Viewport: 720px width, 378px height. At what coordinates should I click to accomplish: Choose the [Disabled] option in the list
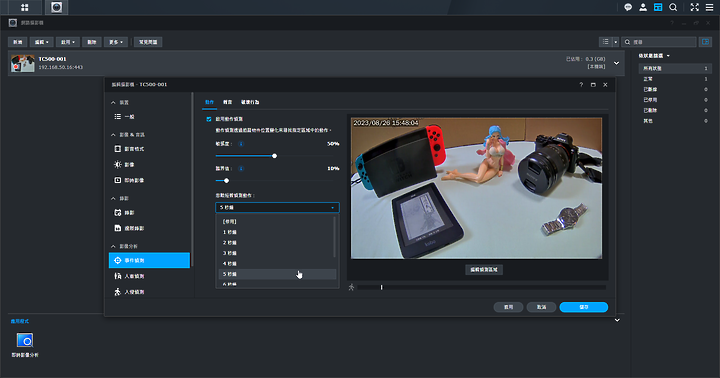tap(276, 221)
